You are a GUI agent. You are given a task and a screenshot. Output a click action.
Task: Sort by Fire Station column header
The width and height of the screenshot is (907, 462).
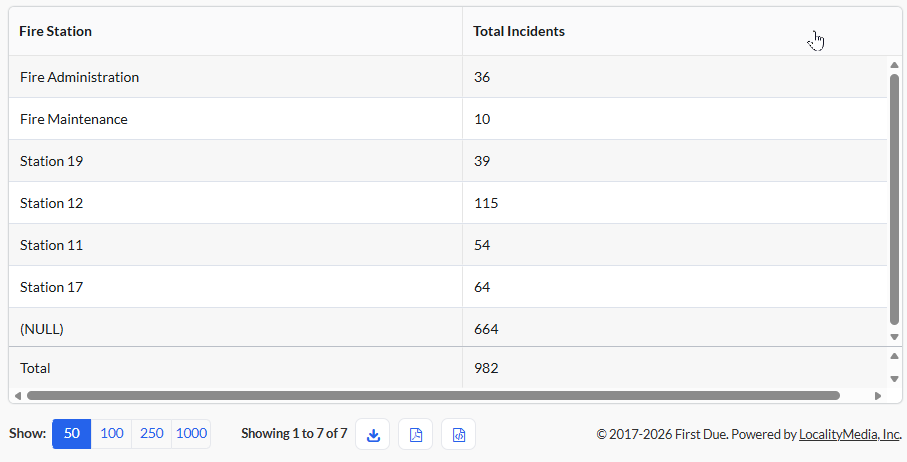tap(56, 31)
